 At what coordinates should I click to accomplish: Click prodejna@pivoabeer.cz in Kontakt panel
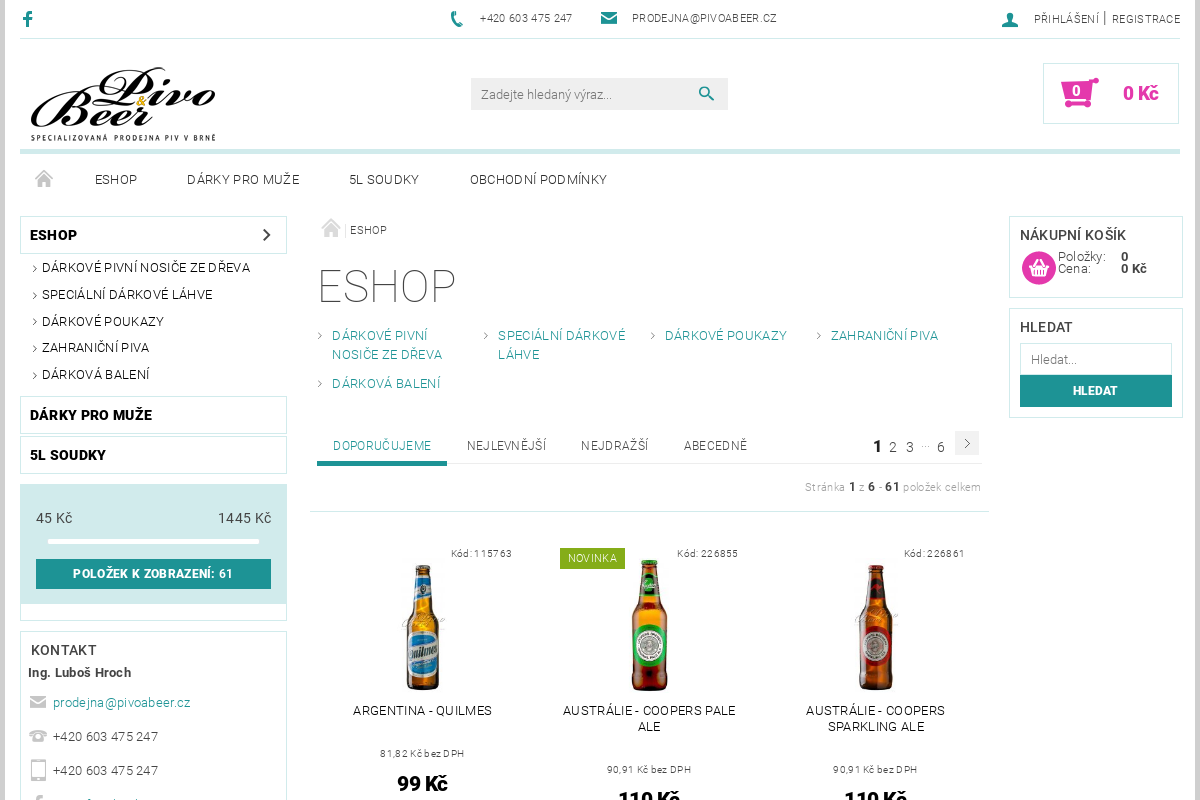[x=122, y=703]
